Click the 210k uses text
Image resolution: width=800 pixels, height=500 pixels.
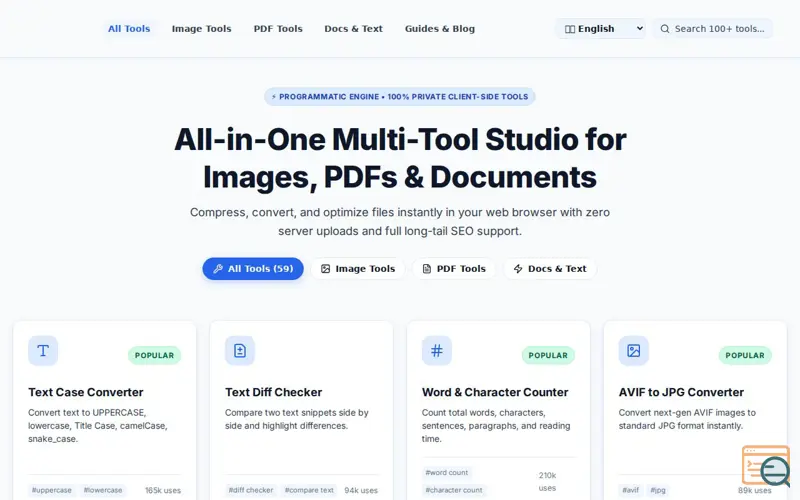pyautogui.click(x=547, y=482)
